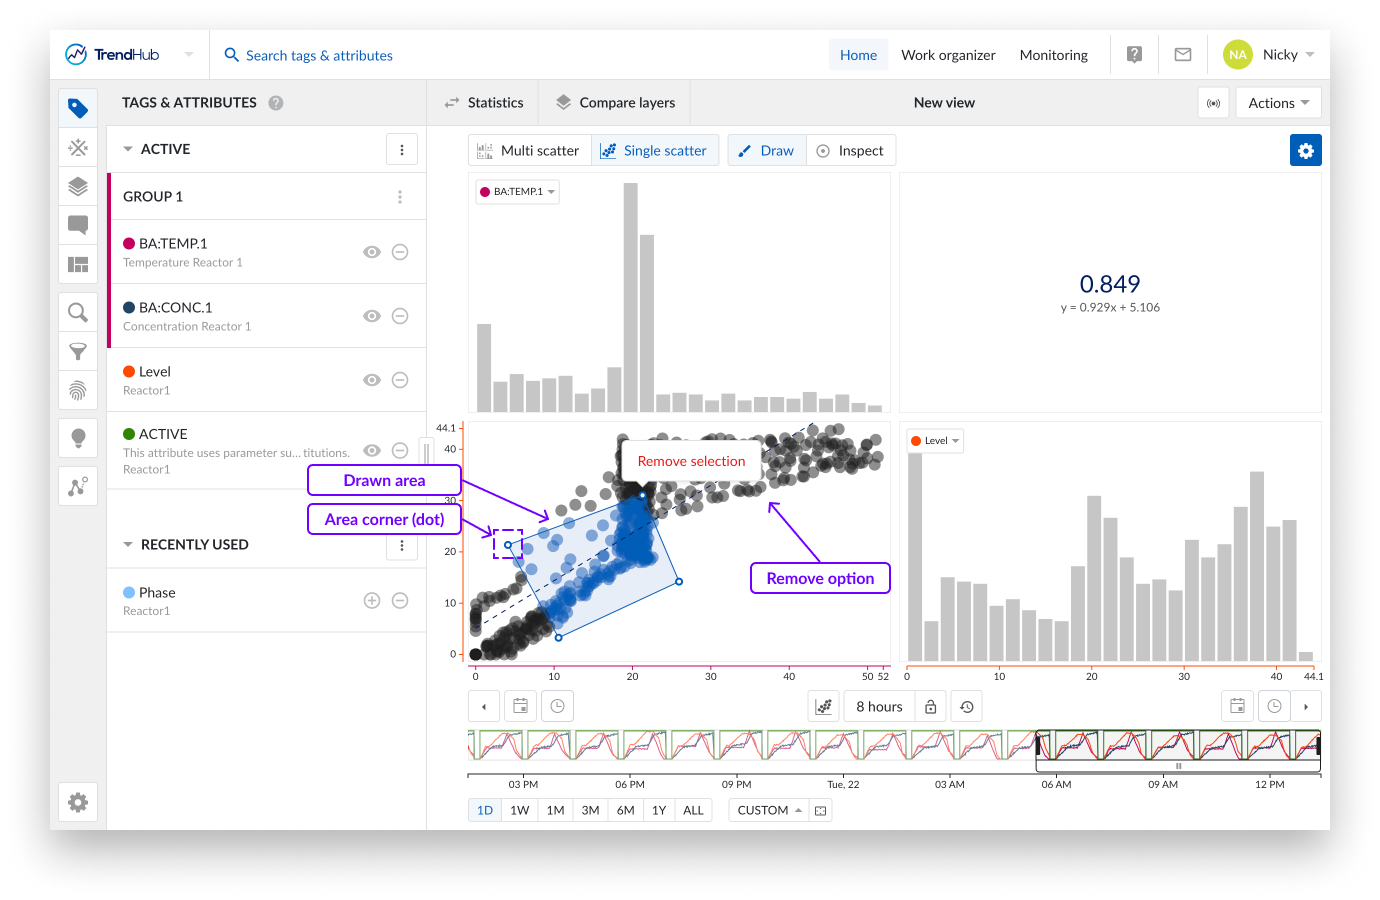This screenshot has height=900, width=1380.
Task: Switch to Multi scatter tab
Action: tap(529, 151)
